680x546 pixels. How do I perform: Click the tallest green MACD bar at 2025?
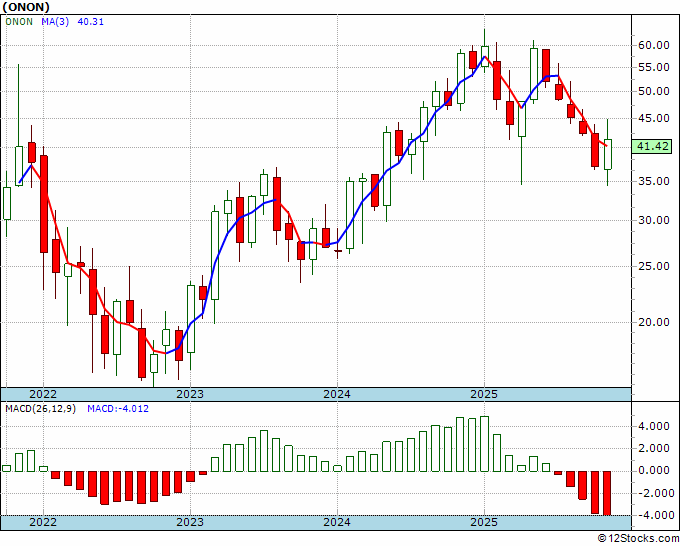(484, 444)
